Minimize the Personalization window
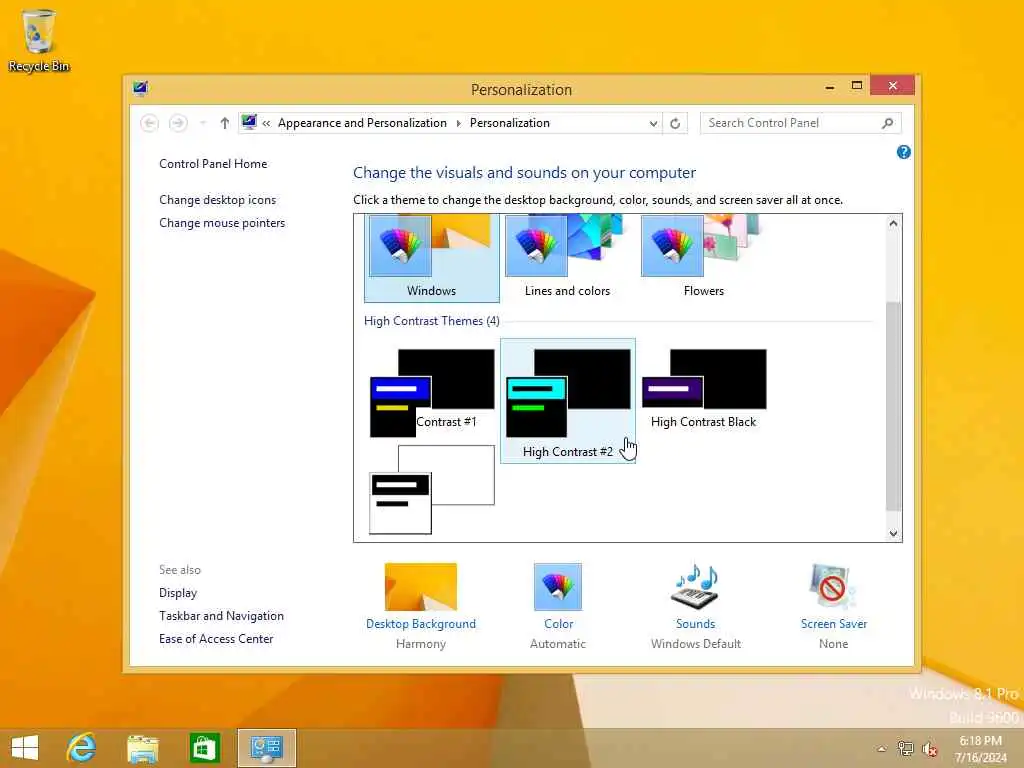This screenshot has width=1024, height=768. (x=829, y=86)
